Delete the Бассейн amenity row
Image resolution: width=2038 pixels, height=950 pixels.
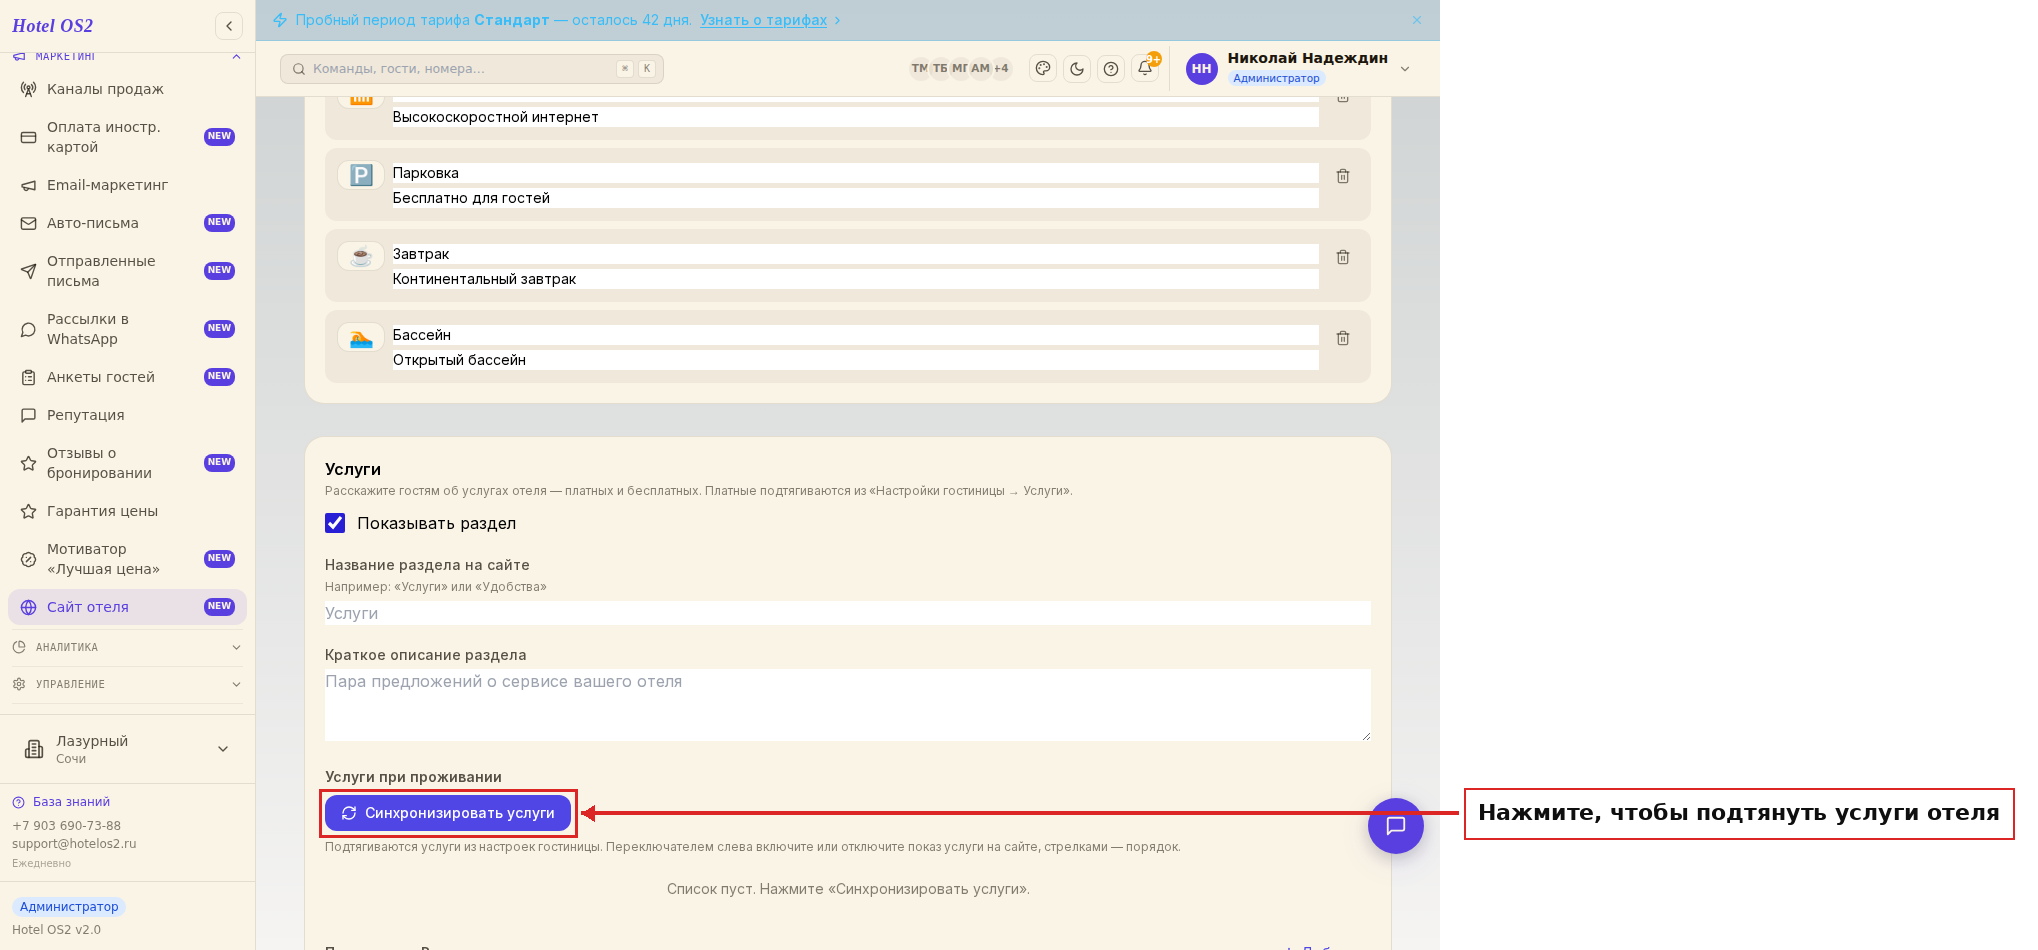coord(1343,338)
